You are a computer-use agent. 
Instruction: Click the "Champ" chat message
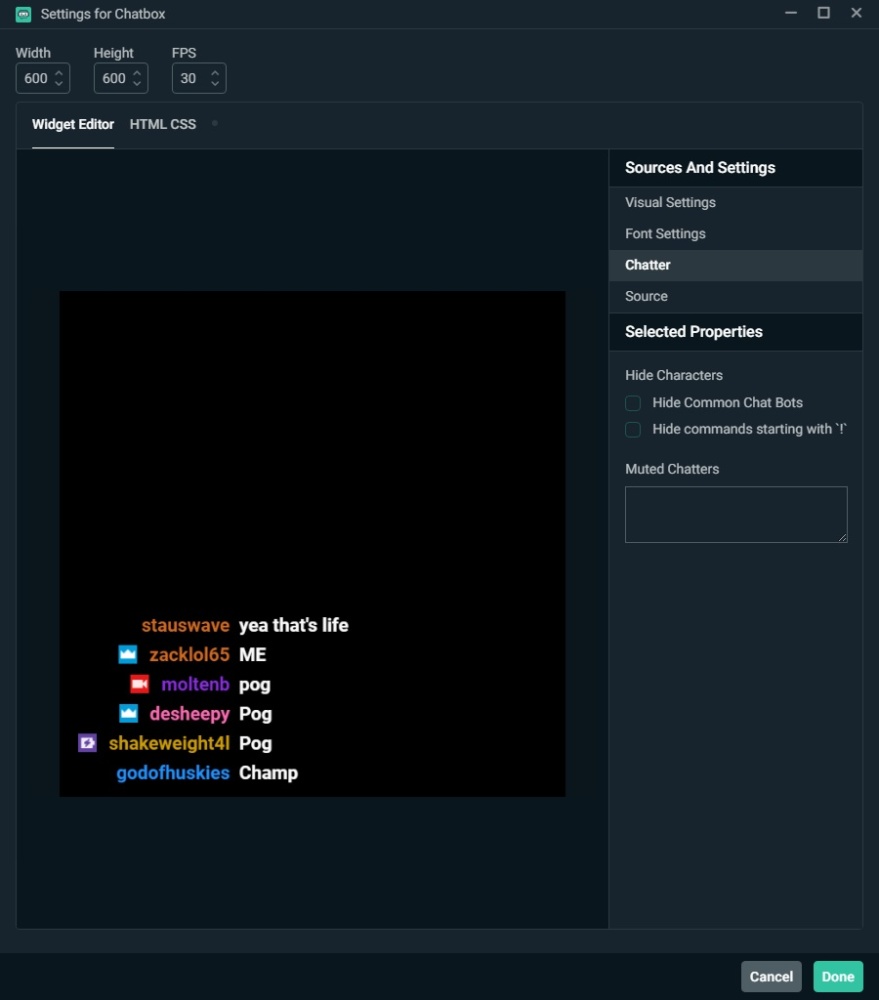pyautogui.click(x=269, y=773)
